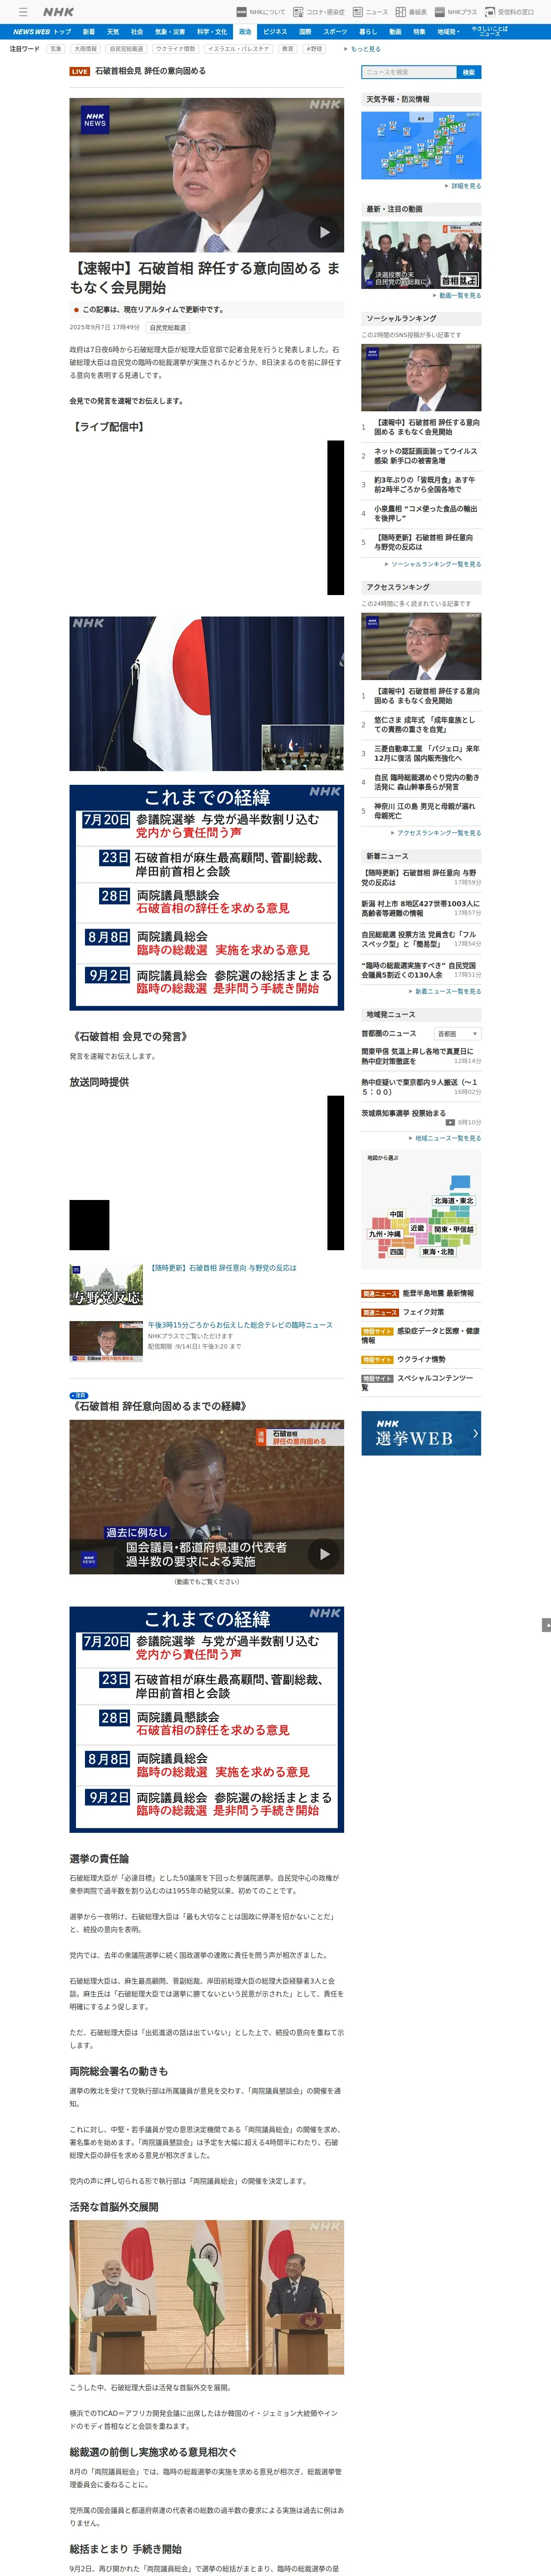Click the #野球 keyword tag
Screen dimensions: 551x2576
(x=314, y=48)
